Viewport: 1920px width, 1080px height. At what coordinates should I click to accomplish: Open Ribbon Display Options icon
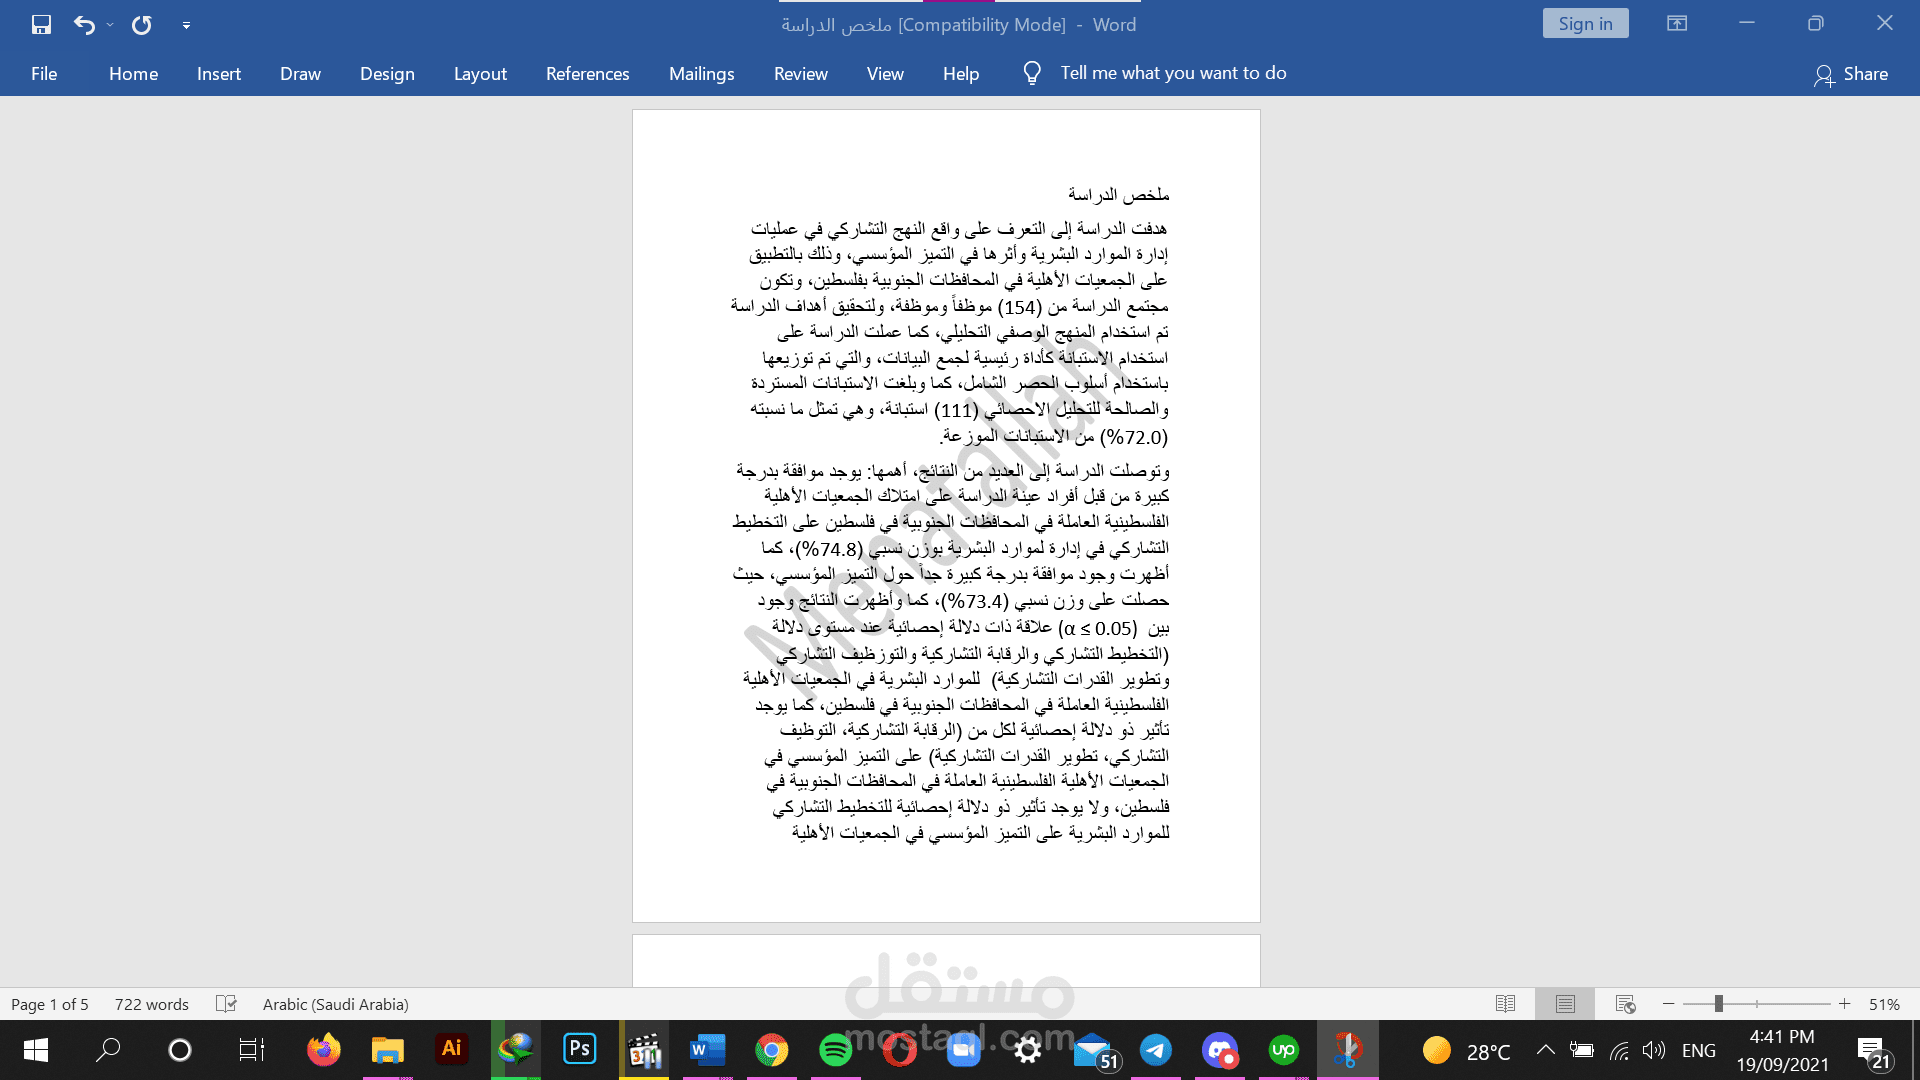(x=1677, y=24)
